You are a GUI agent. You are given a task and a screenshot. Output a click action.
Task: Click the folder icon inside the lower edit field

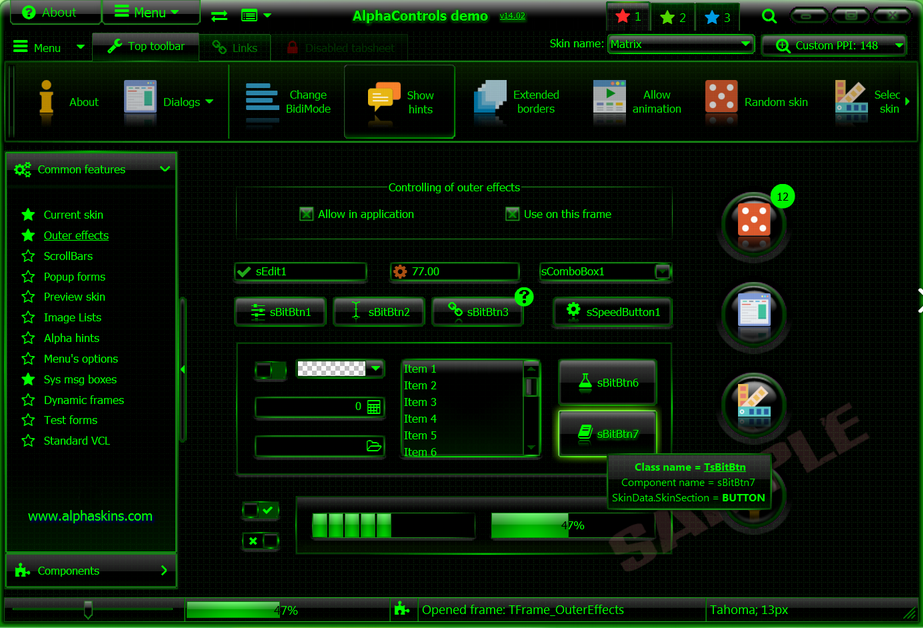(376, 447)
